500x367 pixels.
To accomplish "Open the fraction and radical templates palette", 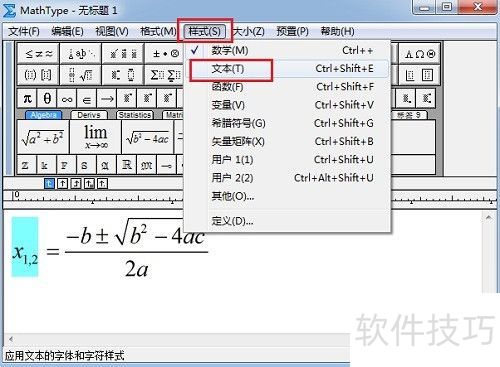I will pos(81,75).
